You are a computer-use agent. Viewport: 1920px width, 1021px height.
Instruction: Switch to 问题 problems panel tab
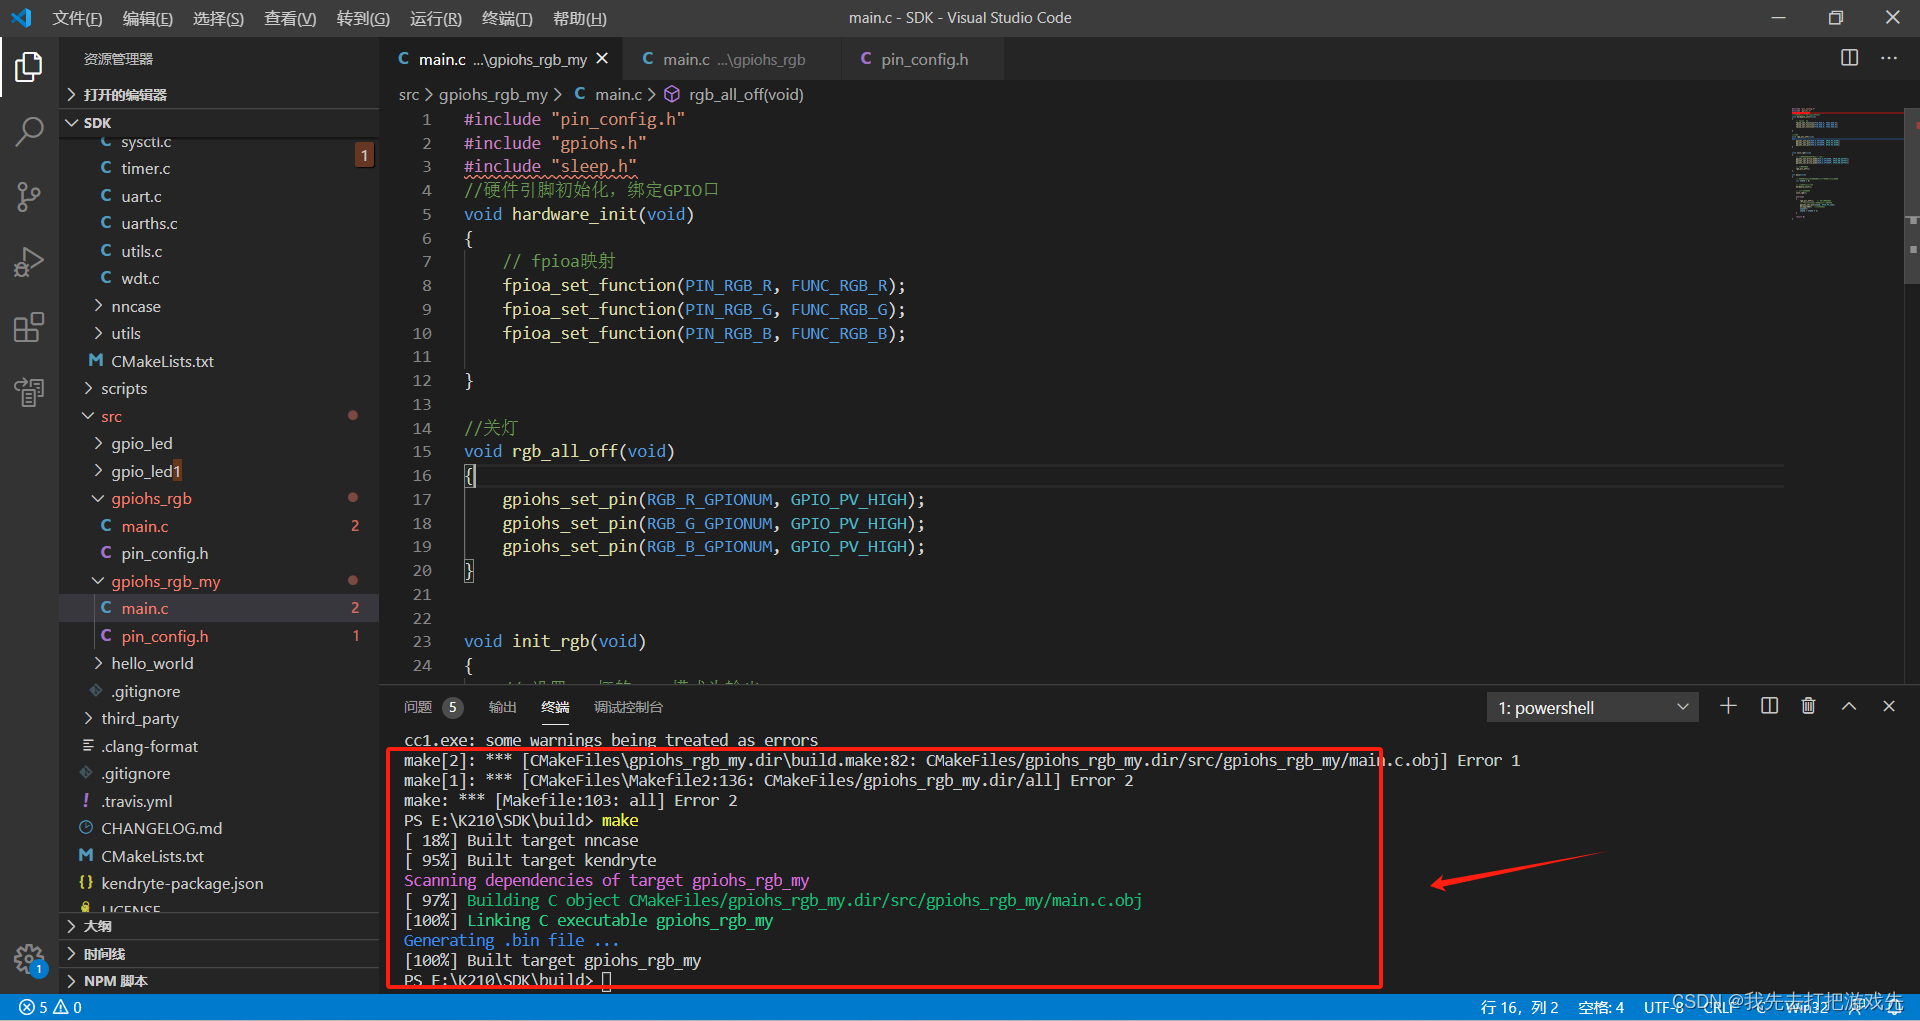tap(432, 707)
